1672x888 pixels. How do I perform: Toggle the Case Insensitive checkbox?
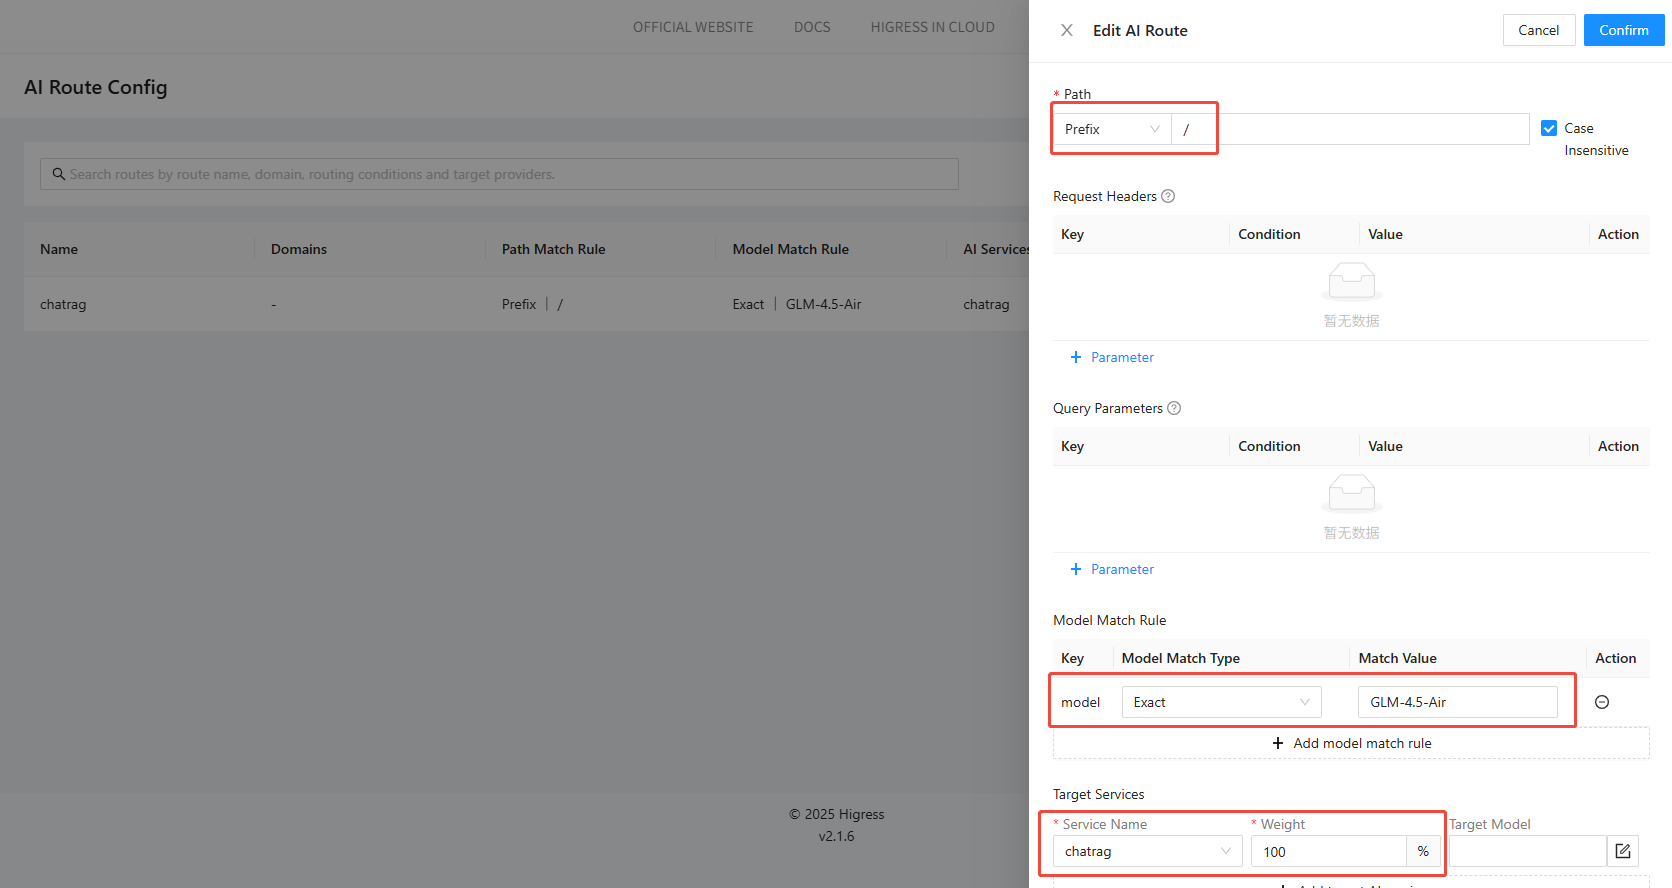pos(1549,128)
